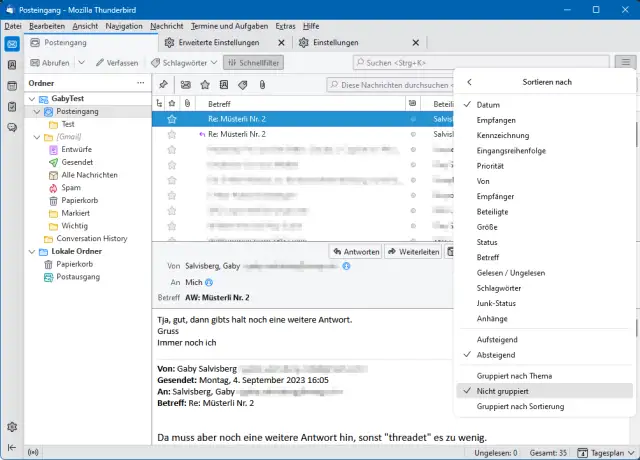Viewport: 640px width, 460px height.
Task: Open settings via the bottom-left gear icon
Action: point(11,427)
